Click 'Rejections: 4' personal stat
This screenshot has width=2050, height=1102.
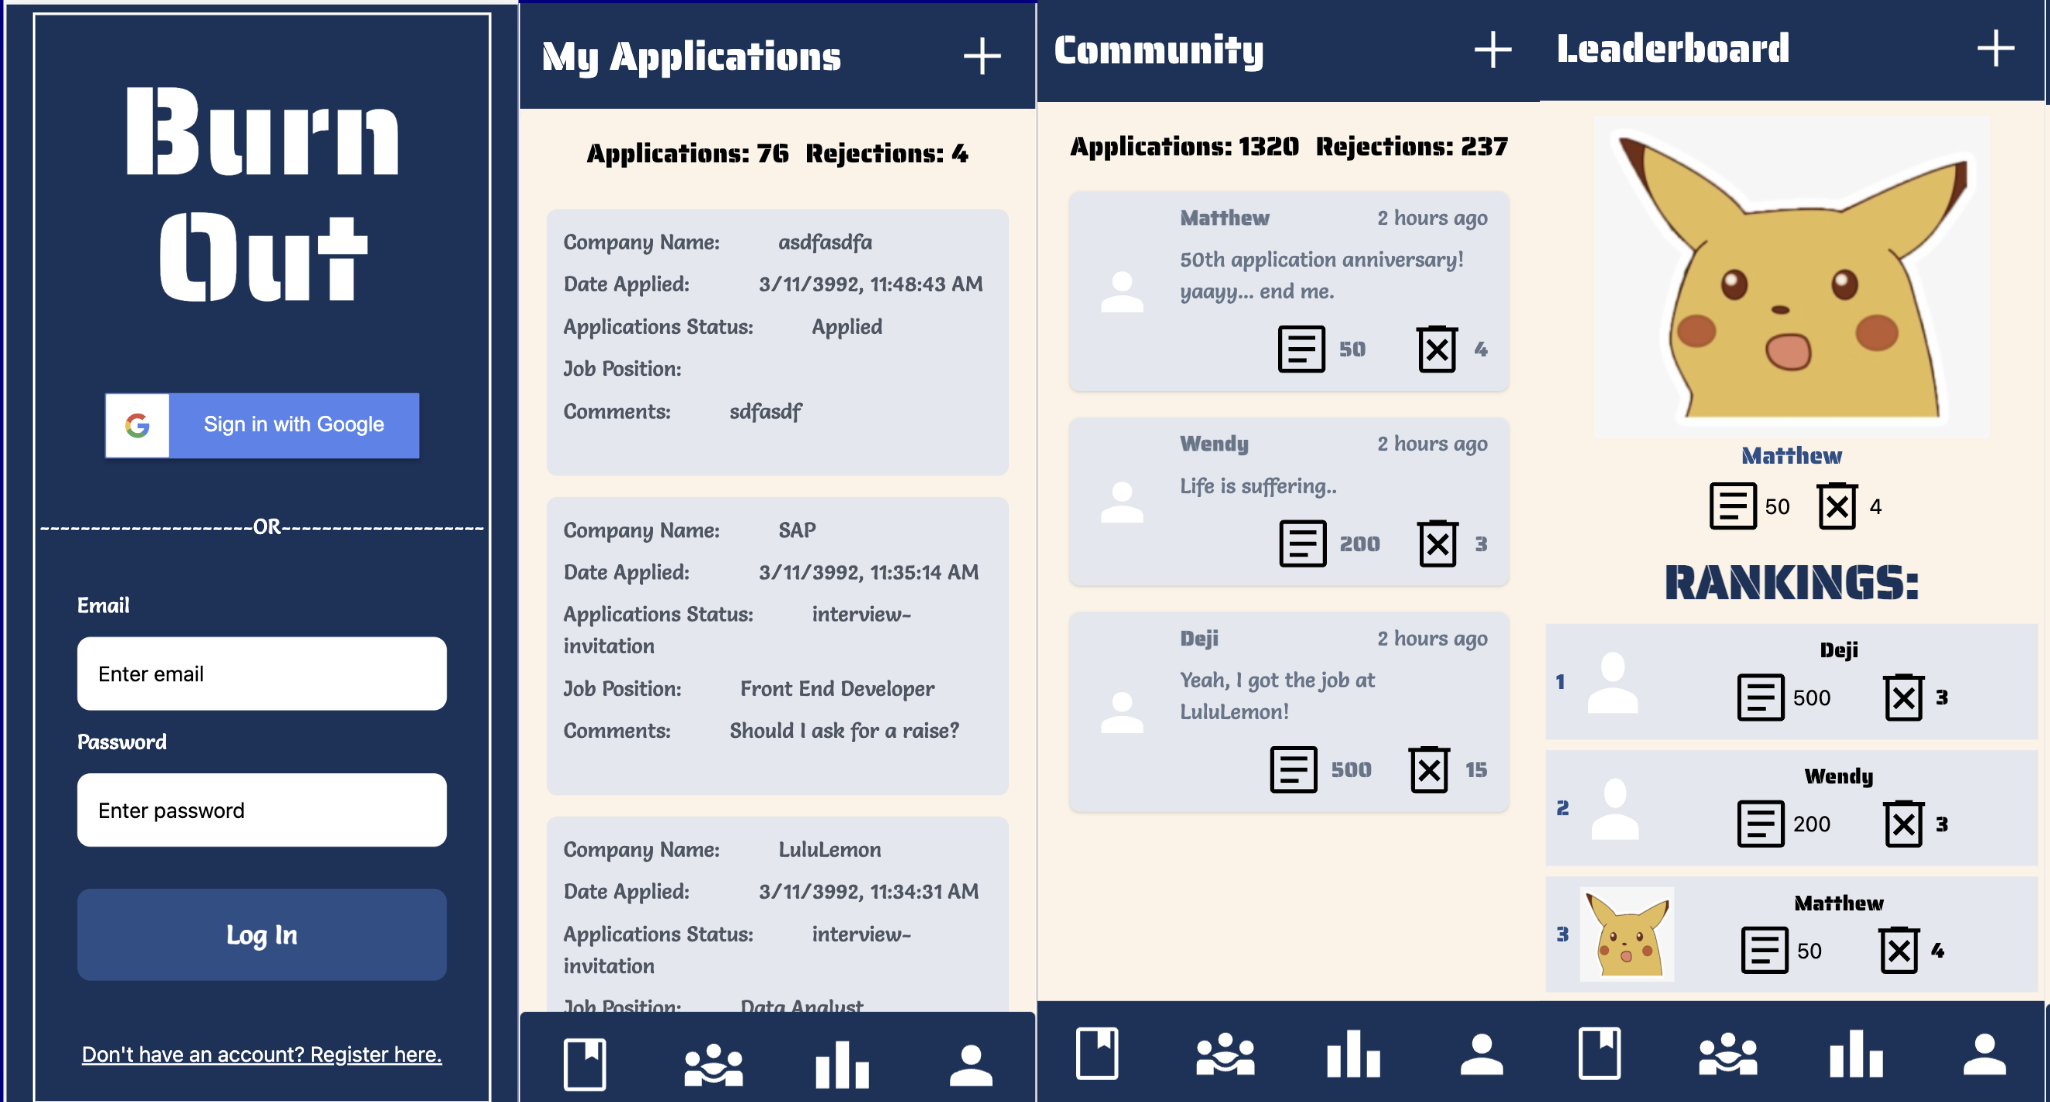click(887, 154)
